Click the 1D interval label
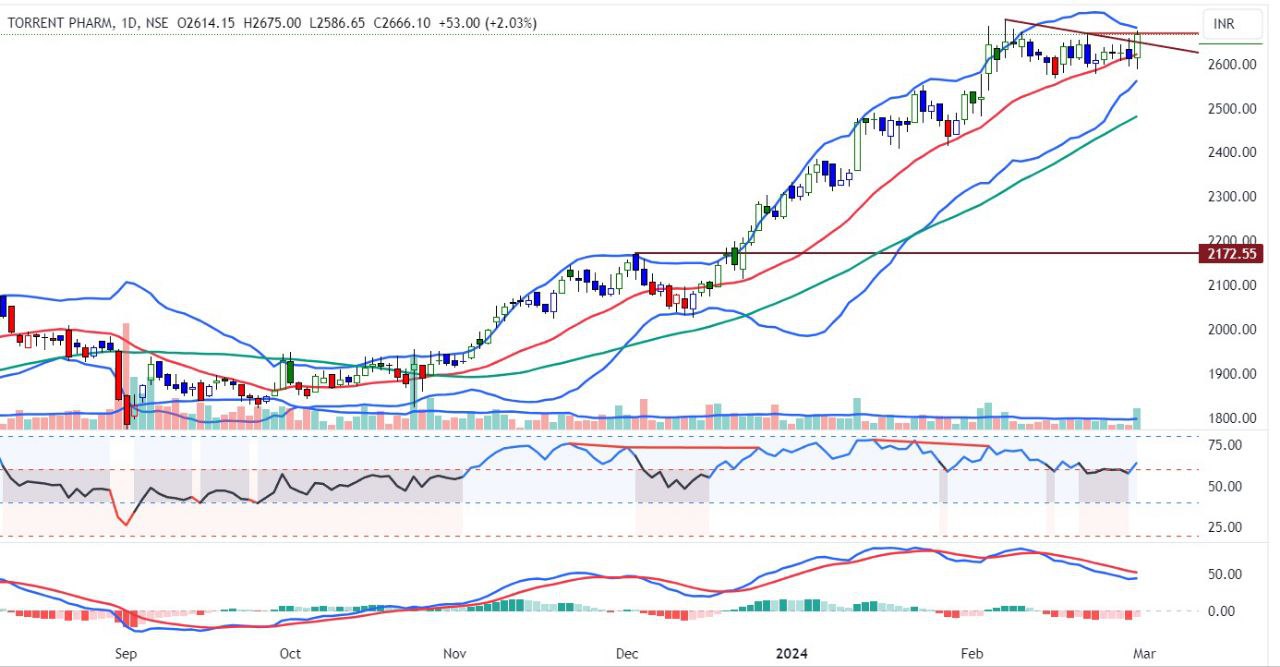This screenshot has width=1280, height=667. (x=128, y=22)
